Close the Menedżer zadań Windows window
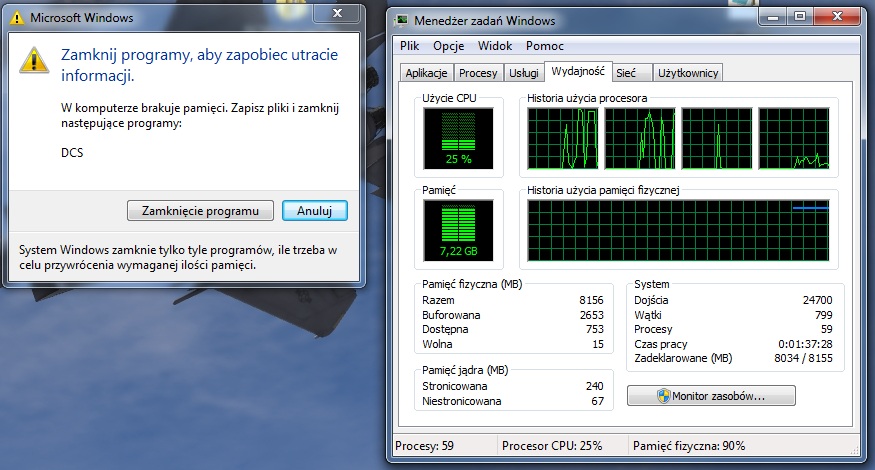Screen dimensions: 875x470 tap(836, 16)
